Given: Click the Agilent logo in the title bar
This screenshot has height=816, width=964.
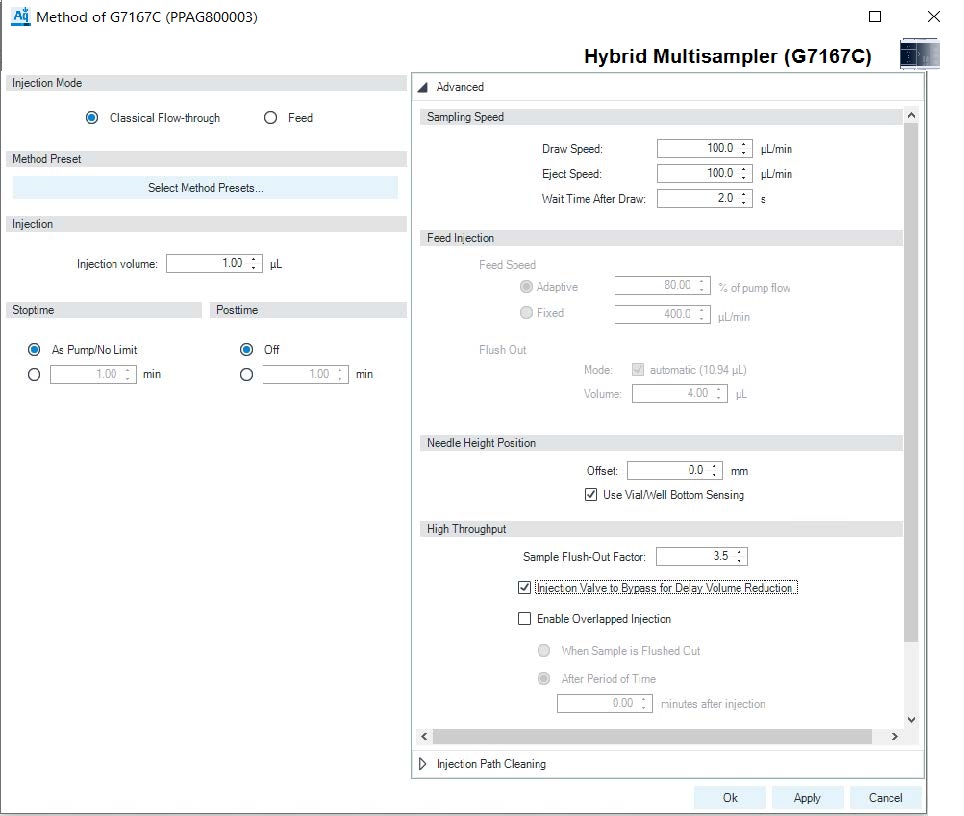Looking at the screenshot, I should tap(19, 16).
